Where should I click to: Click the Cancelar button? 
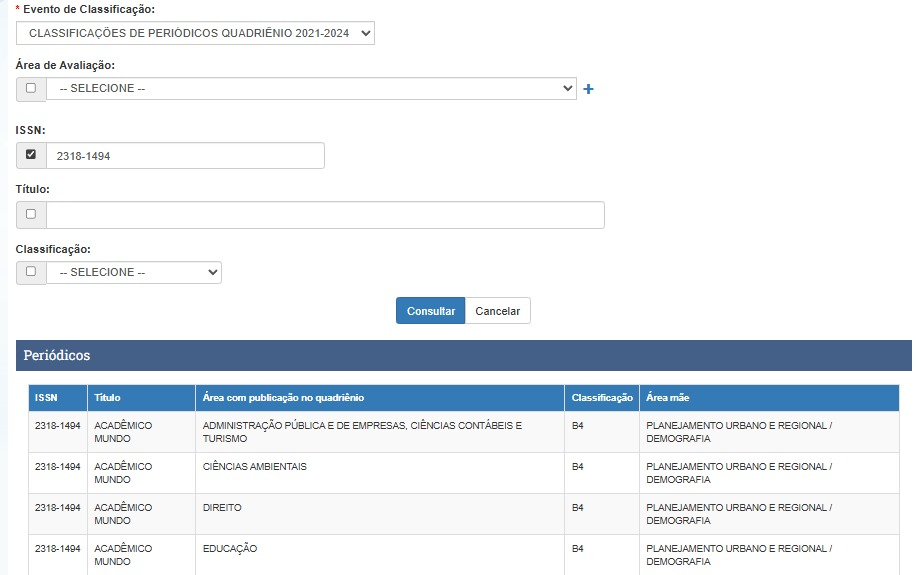point(497,311)
